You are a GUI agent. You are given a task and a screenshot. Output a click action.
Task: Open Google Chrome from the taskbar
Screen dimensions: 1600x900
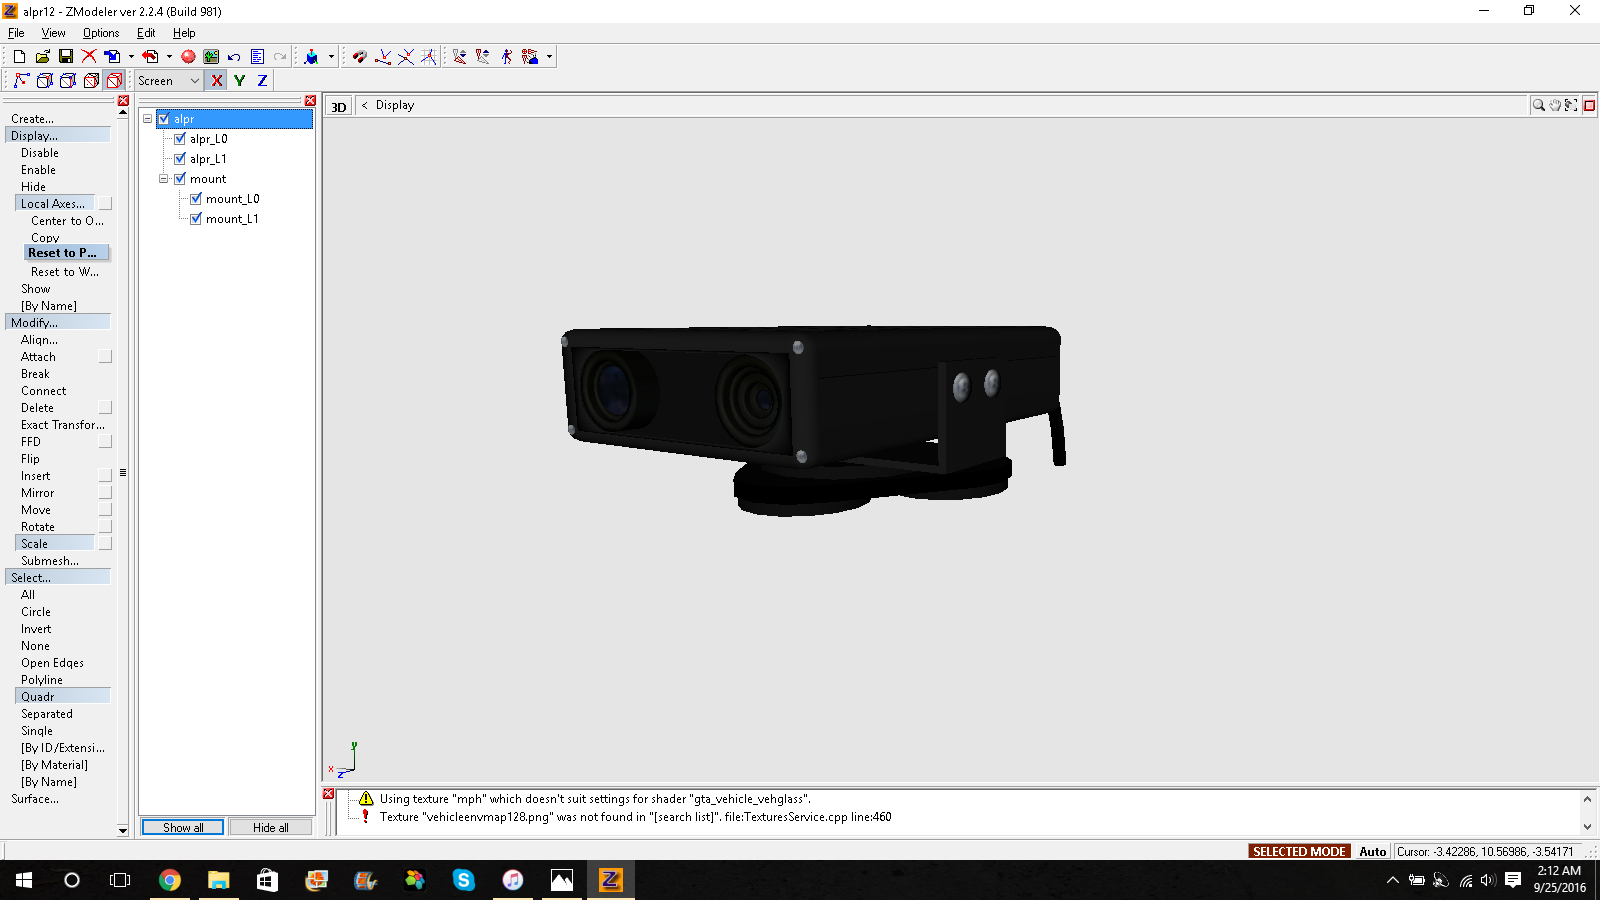pos(170,880)
